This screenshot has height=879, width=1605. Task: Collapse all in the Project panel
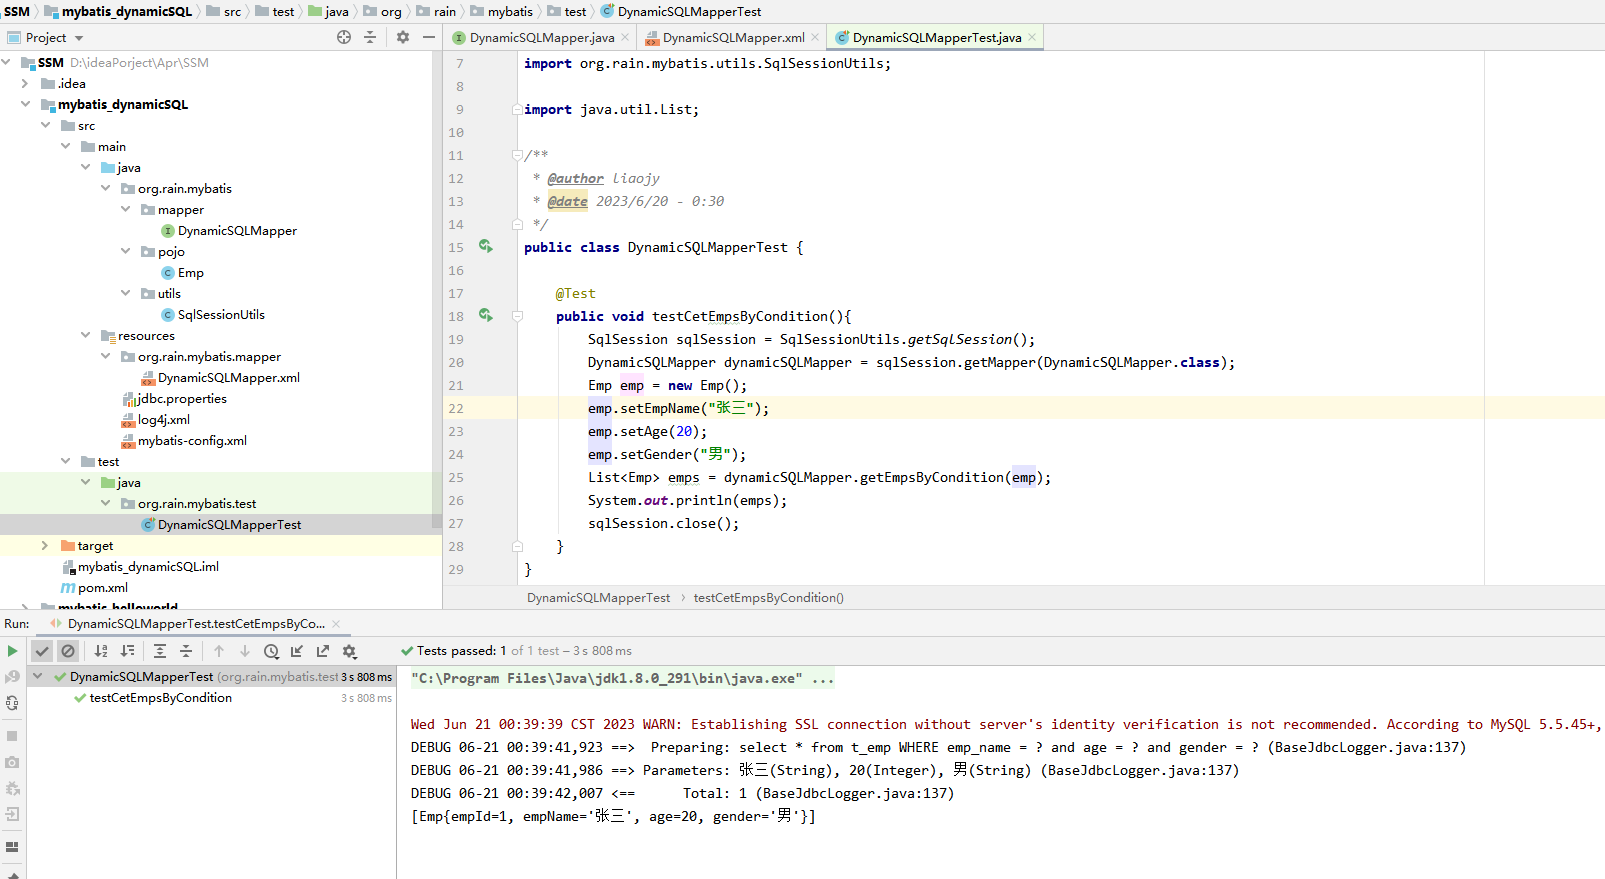370,37
